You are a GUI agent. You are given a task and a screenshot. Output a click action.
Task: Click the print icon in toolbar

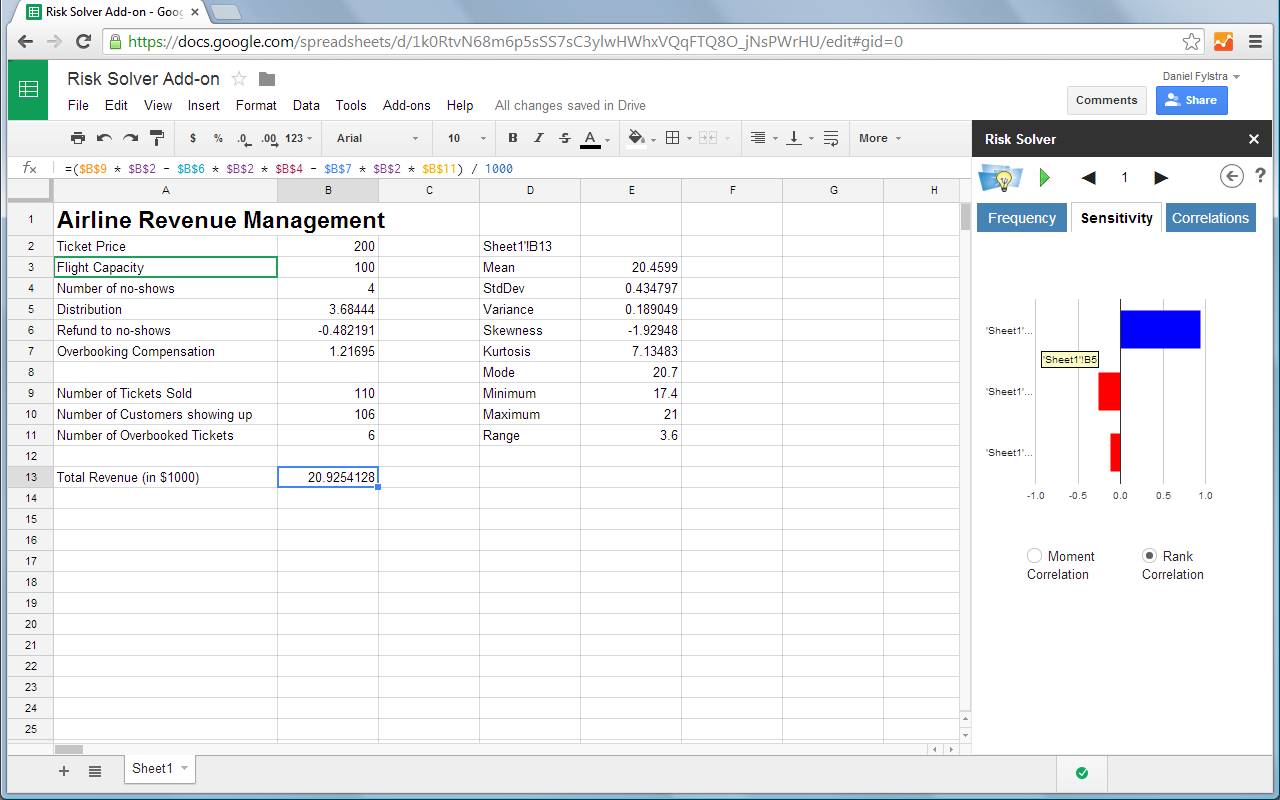78,138
